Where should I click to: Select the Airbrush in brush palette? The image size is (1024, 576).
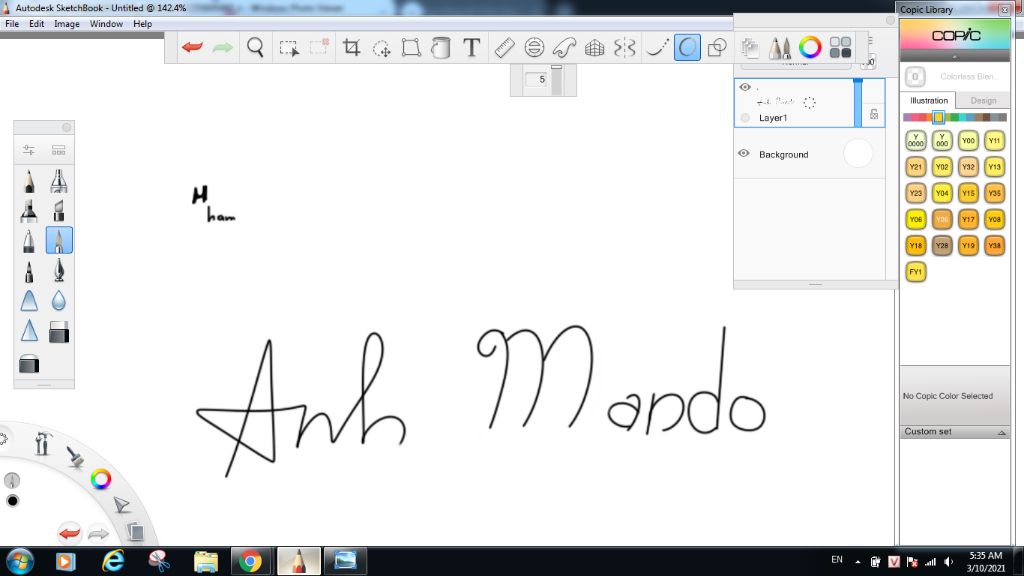coord(59,181)
